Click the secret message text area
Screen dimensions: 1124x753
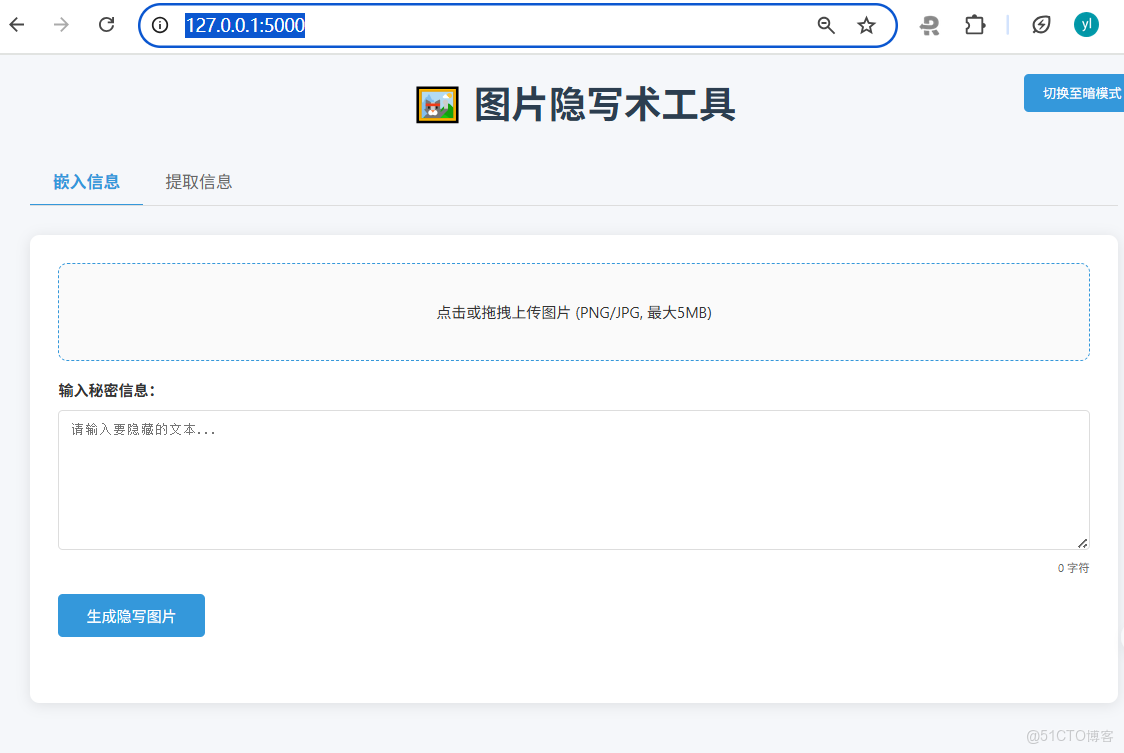pyautogui.click(x=573, y=480)
